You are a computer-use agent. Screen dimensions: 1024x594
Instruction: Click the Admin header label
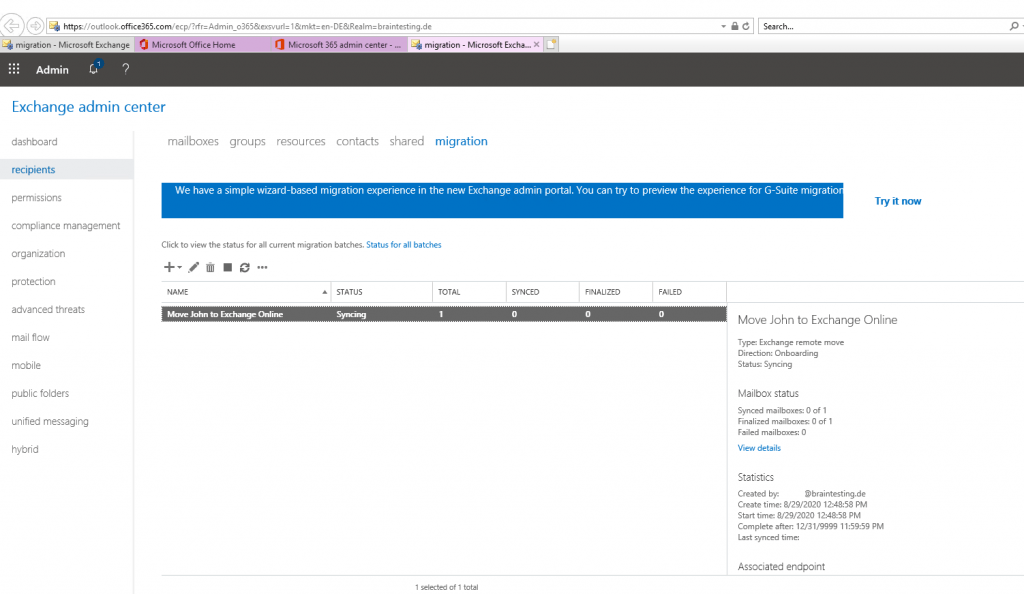[52, 69]
